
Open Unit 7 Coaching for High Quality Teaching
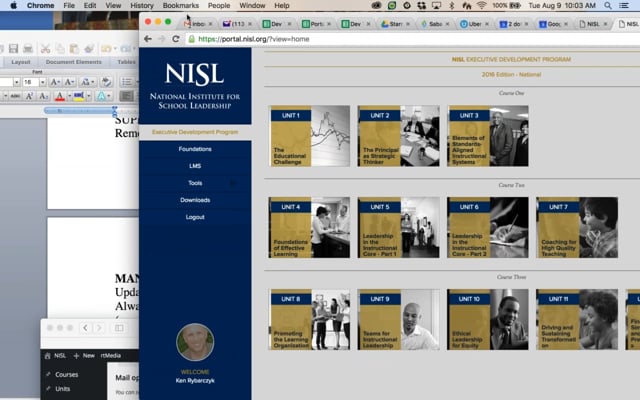(577, 227)
